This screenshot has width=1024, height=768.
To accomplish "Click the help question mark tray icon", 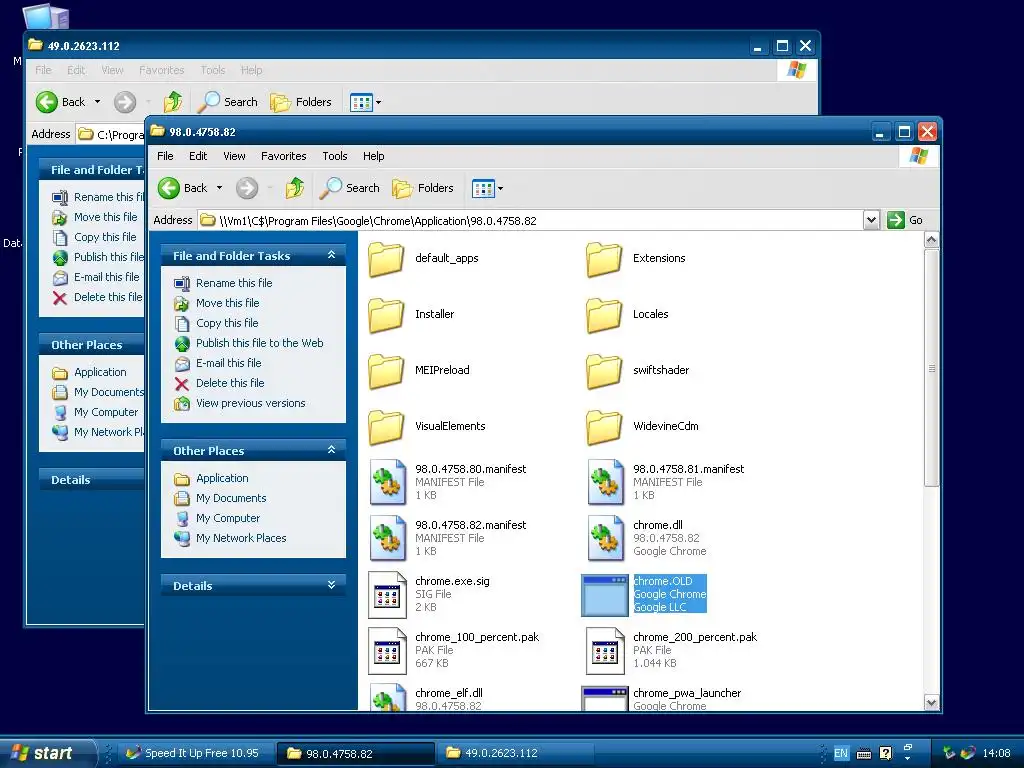I will pos(886,754).
